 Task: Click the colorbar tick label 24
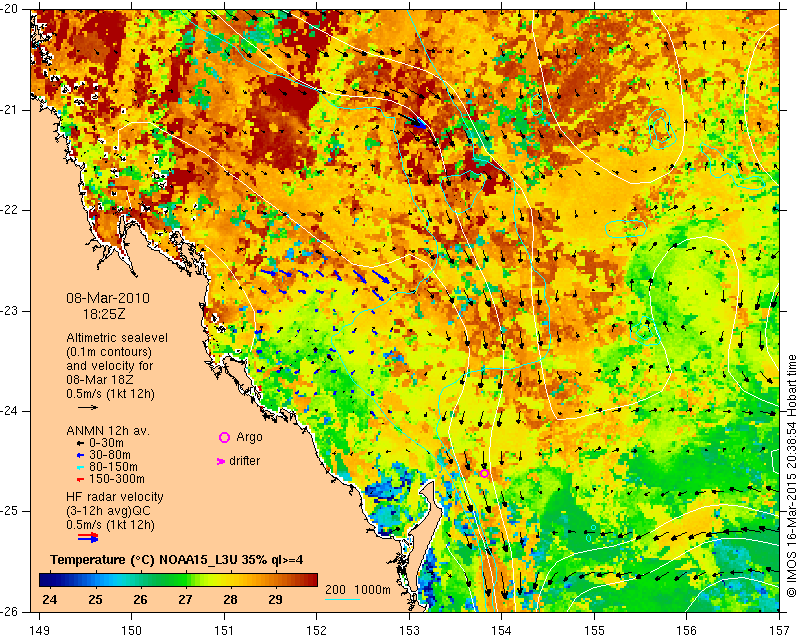pyautogui.click(x=49, y=600)
